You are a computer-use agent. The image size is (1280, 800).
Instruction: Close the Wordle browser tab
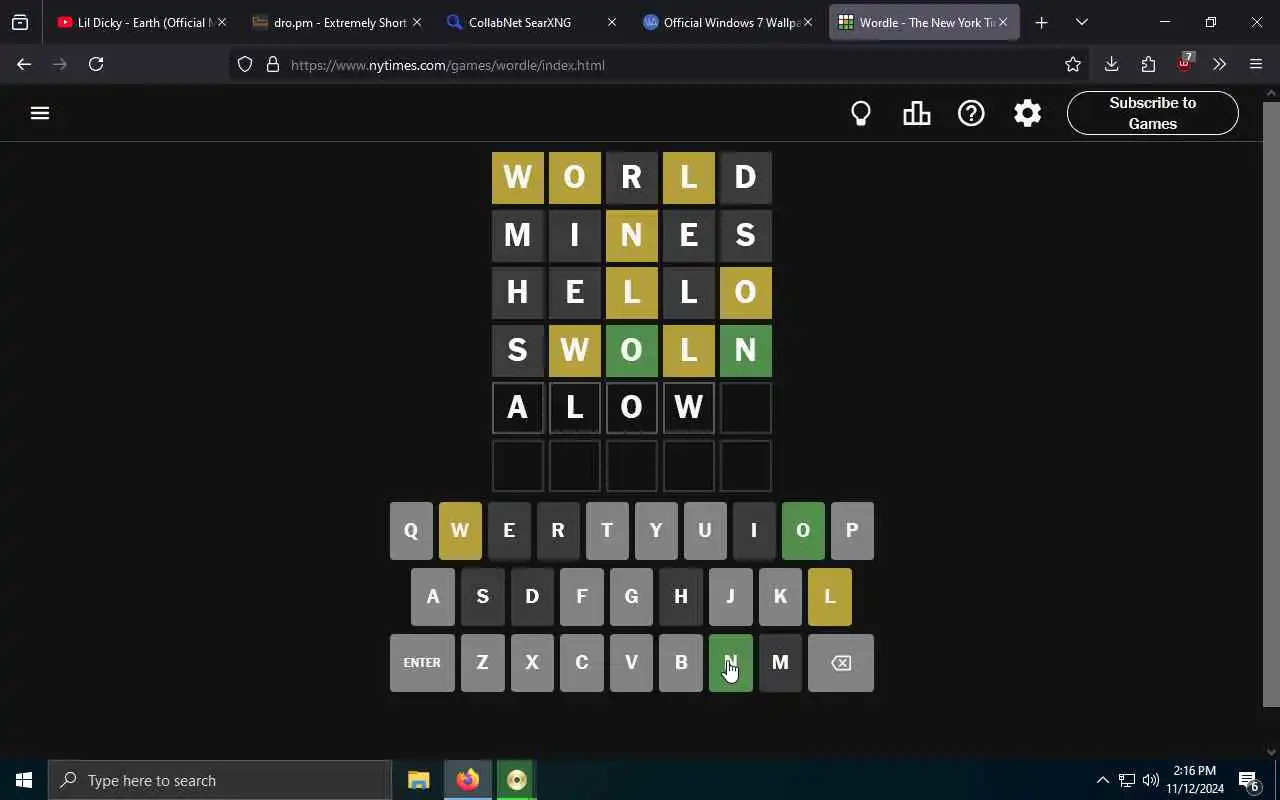(1002, 22)
